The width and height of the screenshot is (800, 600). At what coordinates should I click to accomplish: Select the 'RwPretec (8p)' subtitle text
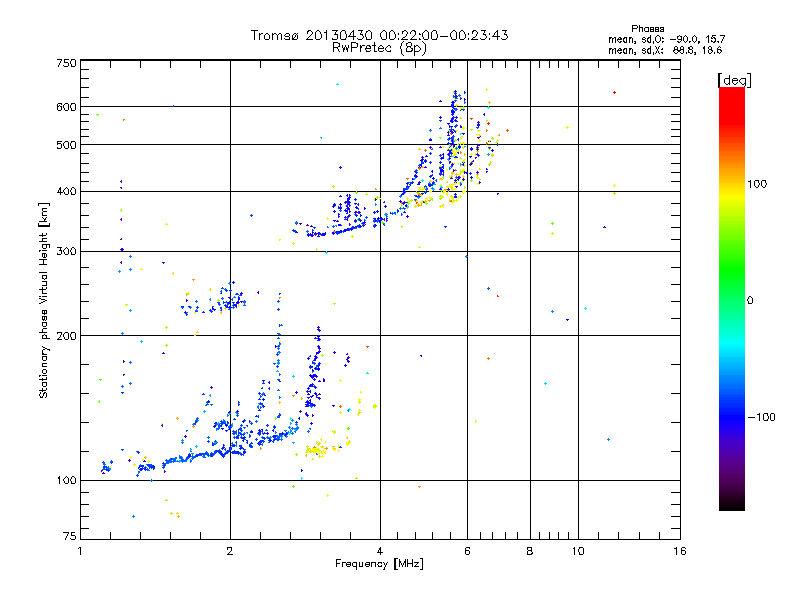pyautogui.click(x=379, y=48)
